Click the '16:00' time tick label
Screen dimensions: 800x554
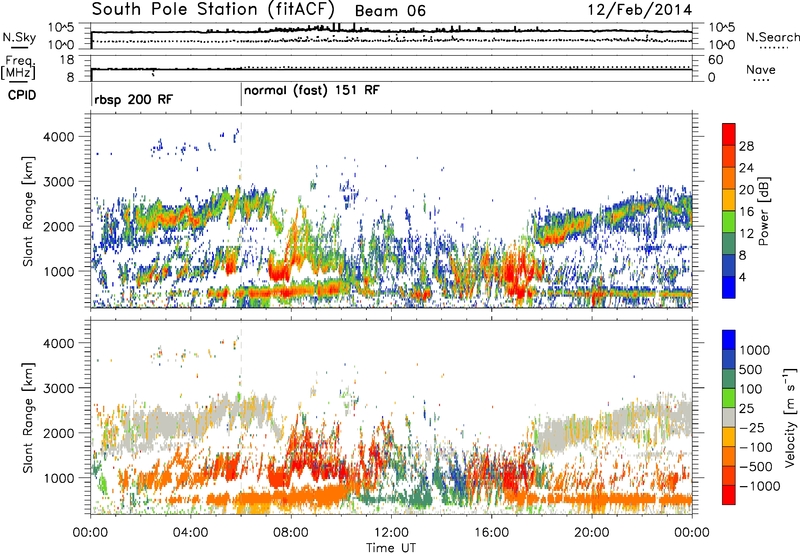491,533
